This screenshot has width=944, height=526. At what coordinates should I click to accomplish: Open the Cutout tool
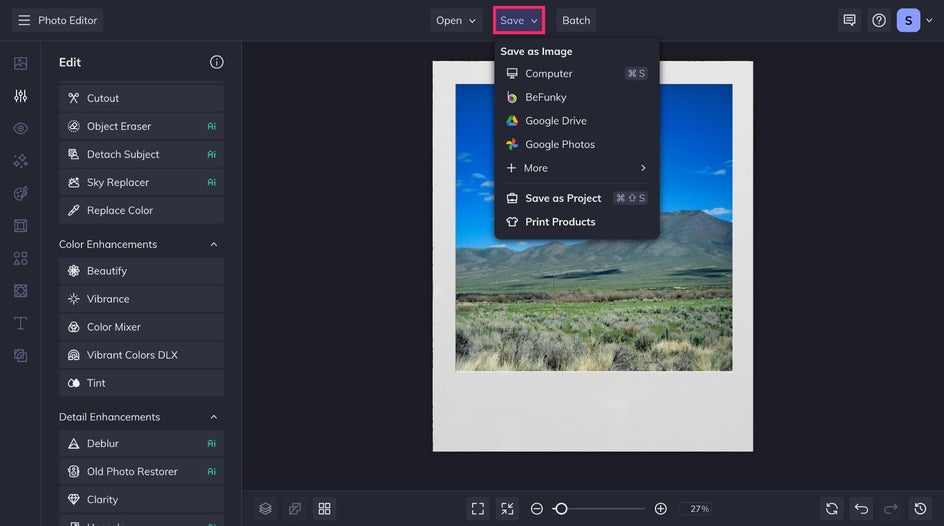tap(141, 98)
